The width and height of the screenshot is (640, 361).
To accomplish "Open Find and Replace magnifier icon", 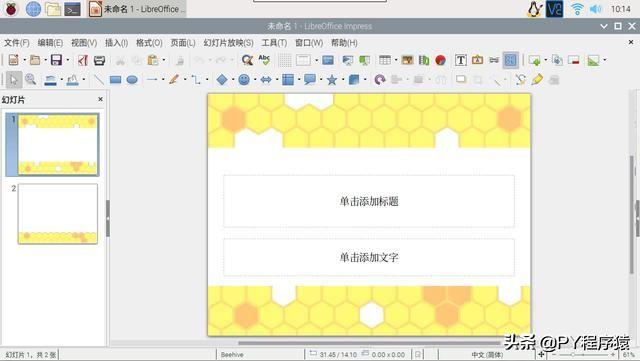I will click(247, 60).
